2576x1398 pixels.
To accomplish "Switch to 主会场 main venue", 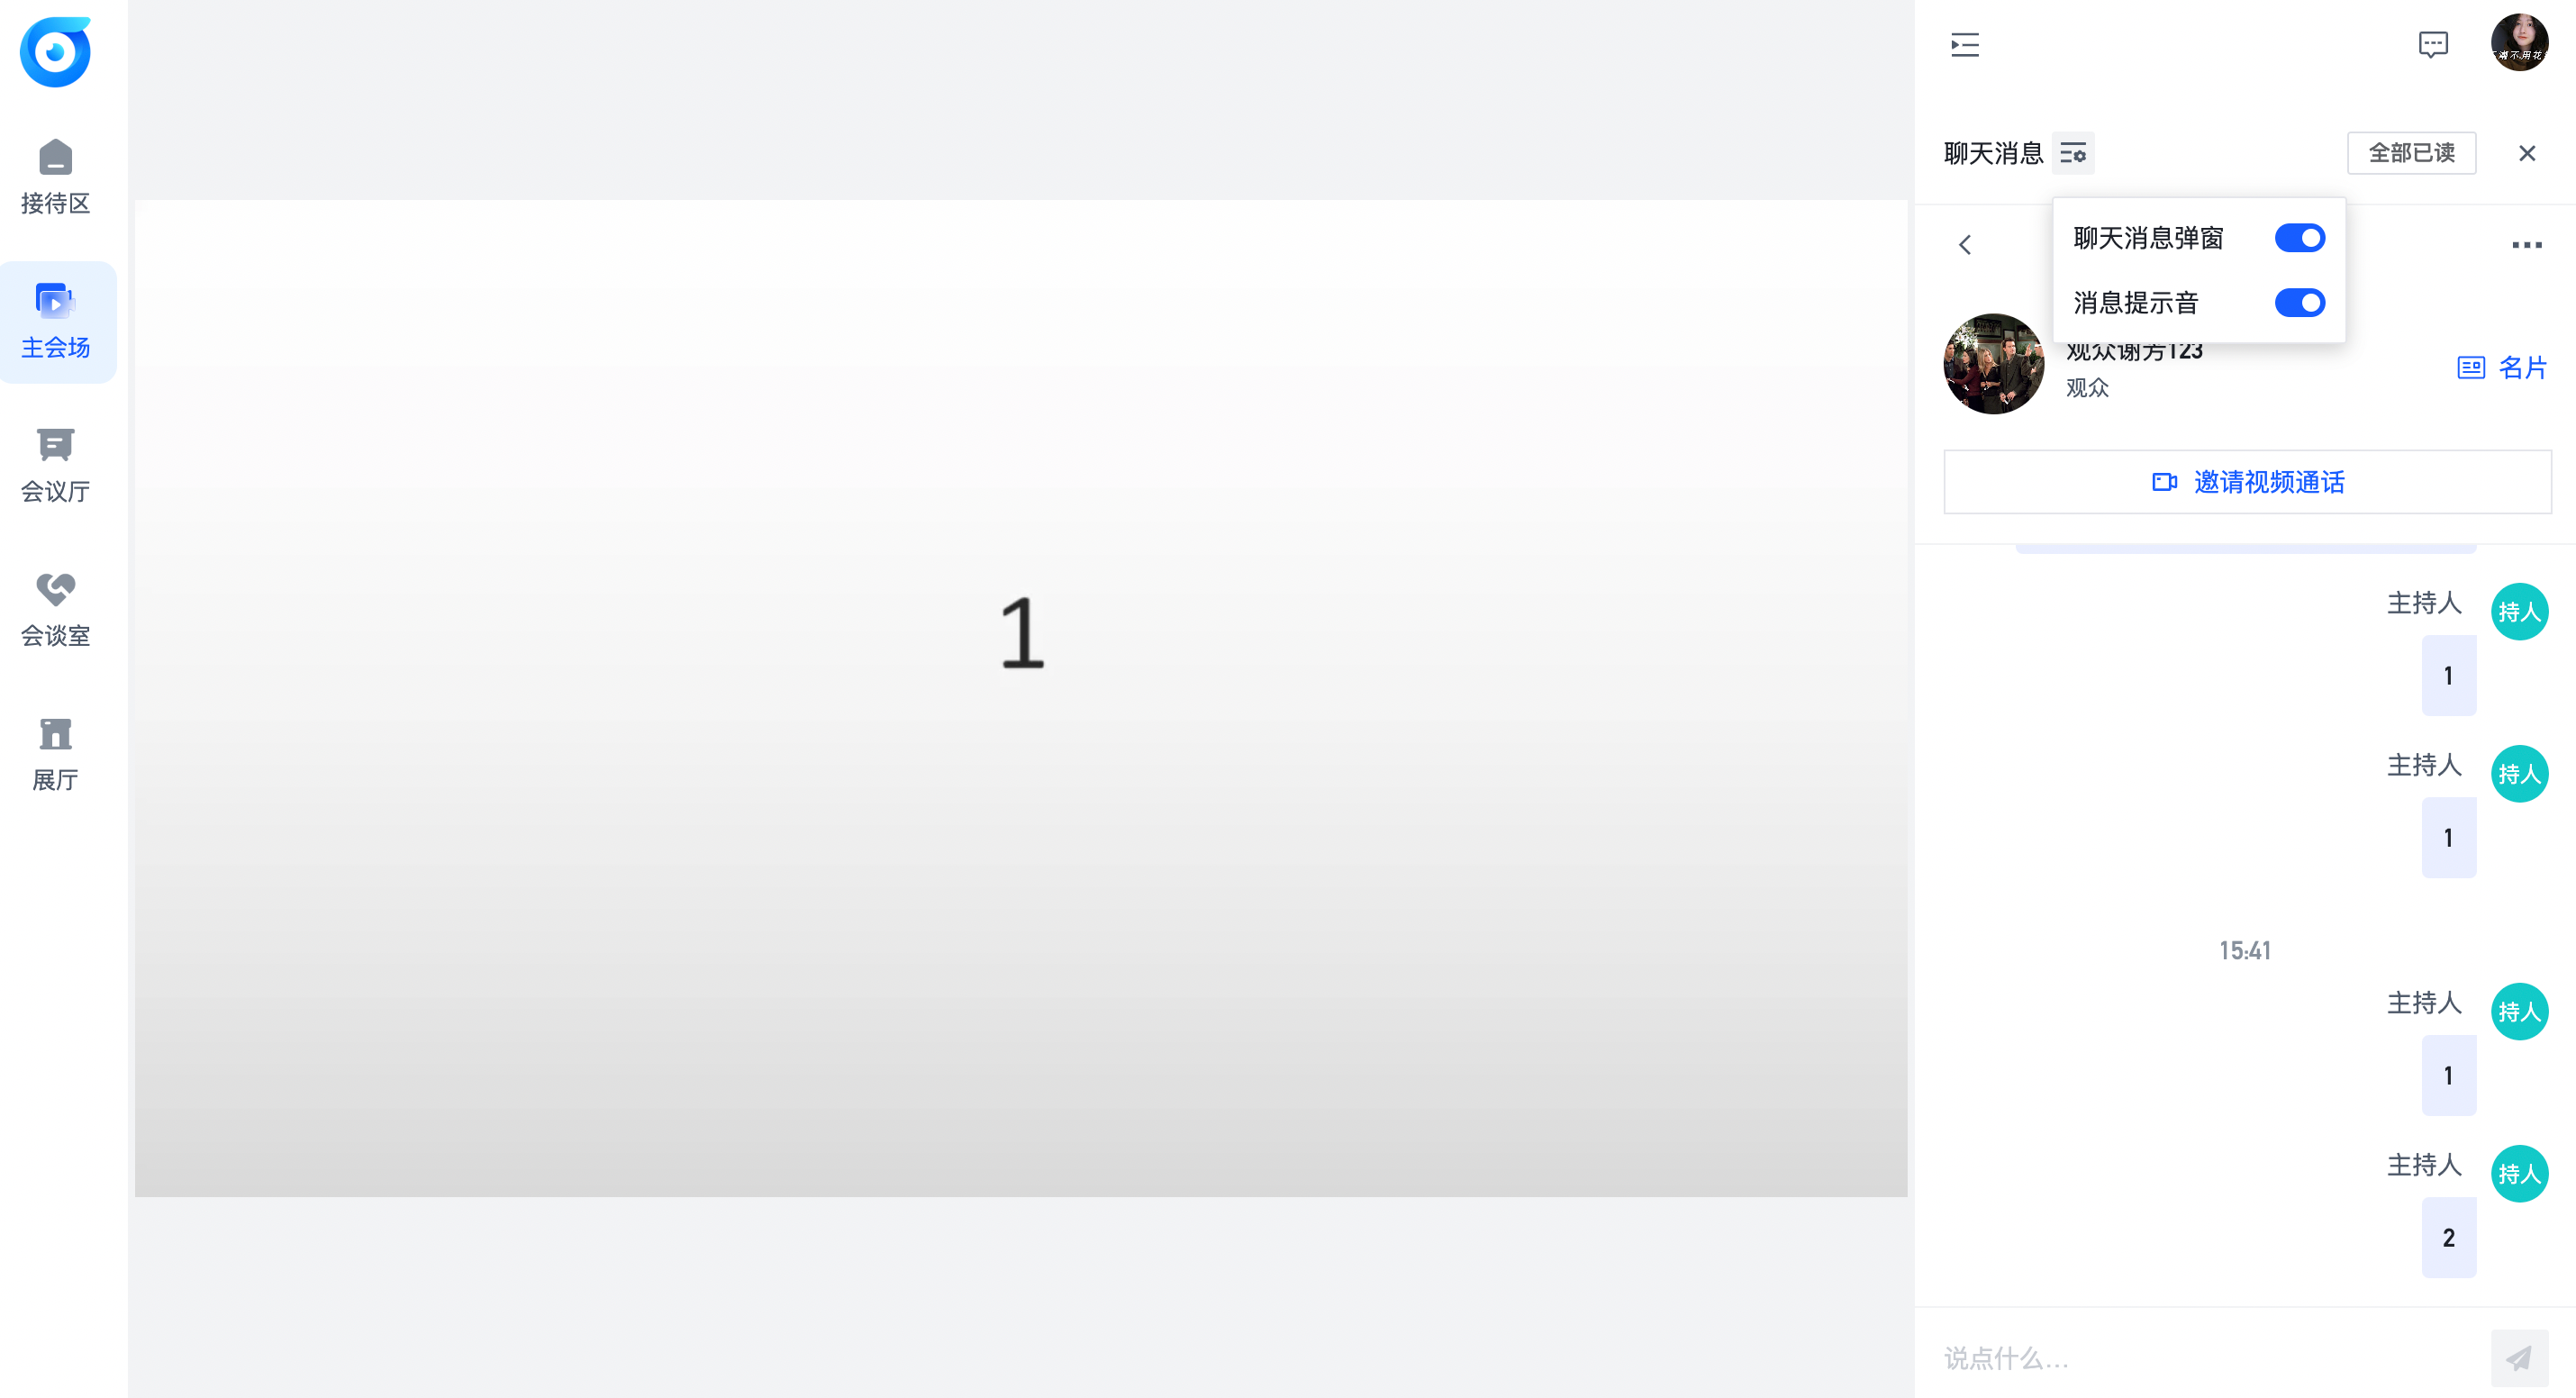I will click(x=56, y=321).
